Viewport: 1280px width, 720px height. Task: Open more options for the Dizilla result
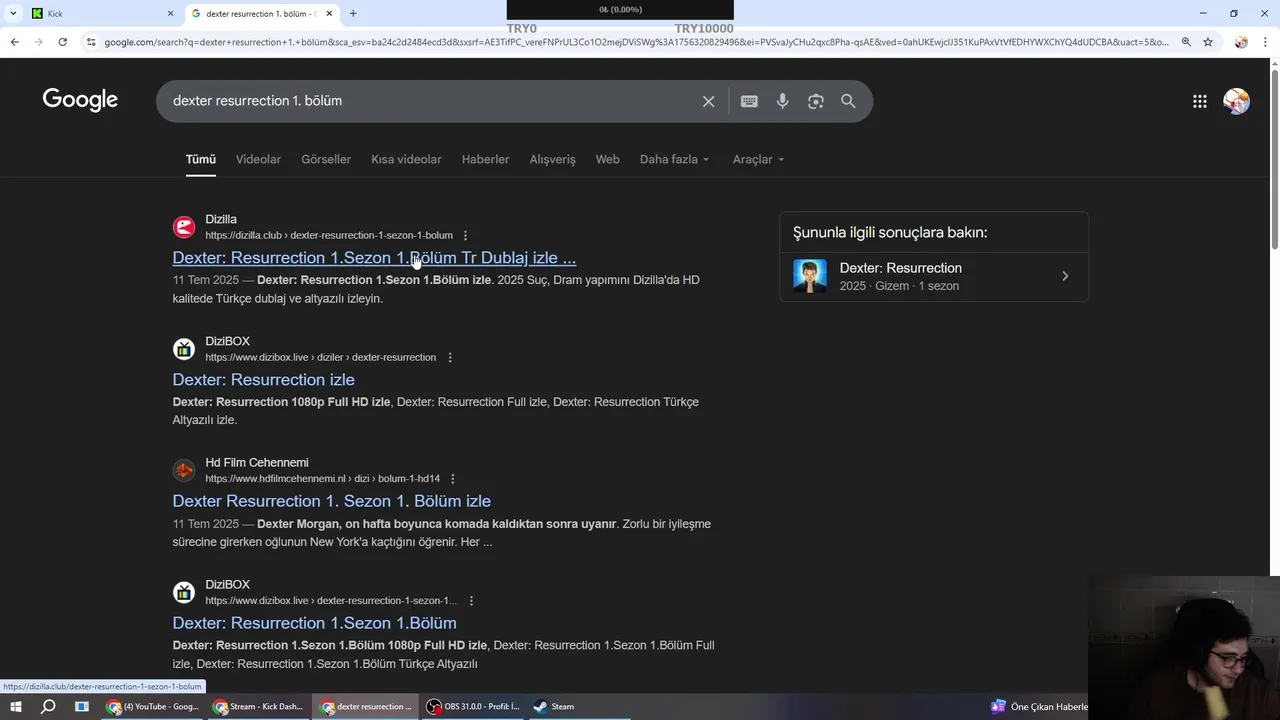(x=465, y=235)
